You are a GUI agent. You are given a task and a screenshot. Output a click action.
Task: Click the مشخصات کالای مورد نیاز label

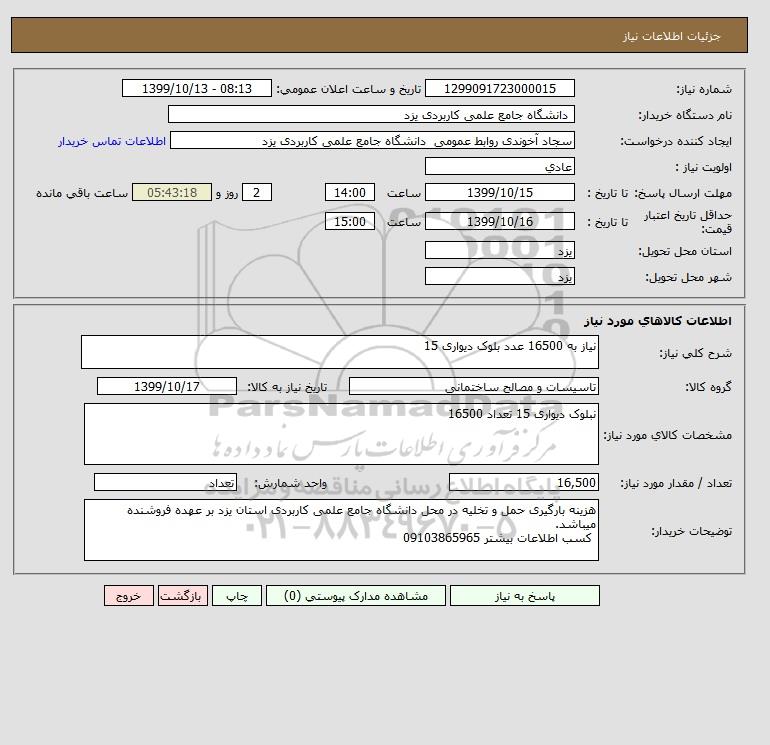point(668,435)
